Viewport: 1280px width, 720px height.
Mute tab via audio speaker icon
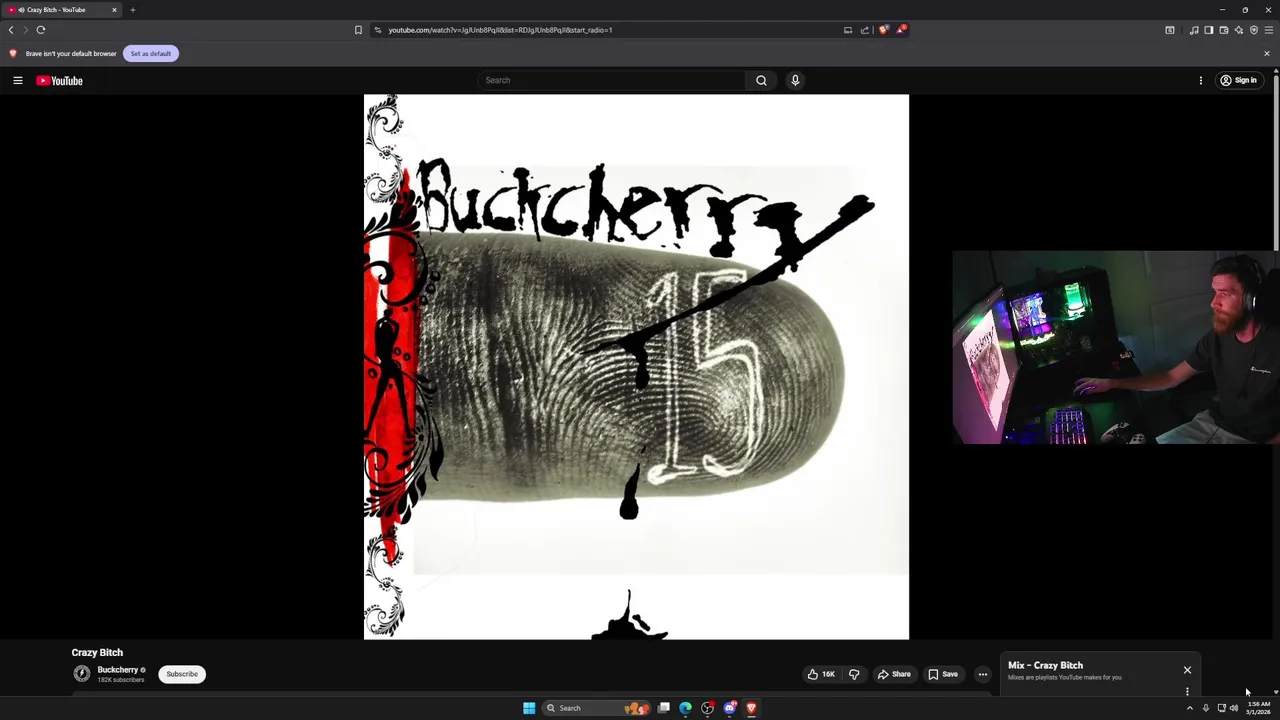[22, 10]
